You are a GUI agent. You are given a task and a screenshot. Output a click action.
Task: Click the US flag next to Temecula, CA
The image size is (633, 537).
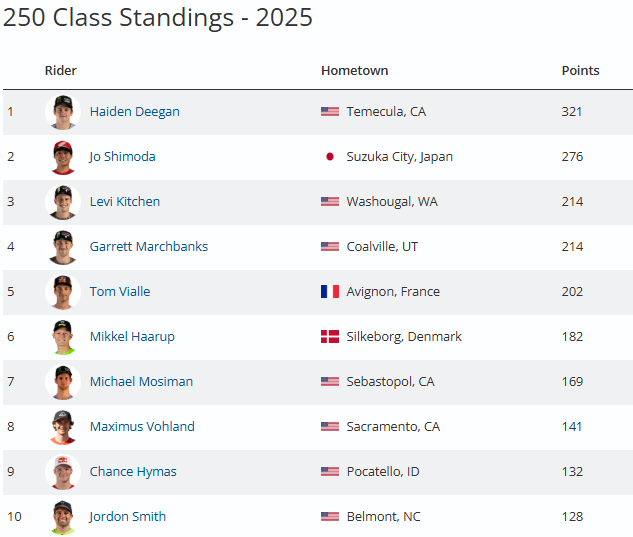[x=330, y=112]
